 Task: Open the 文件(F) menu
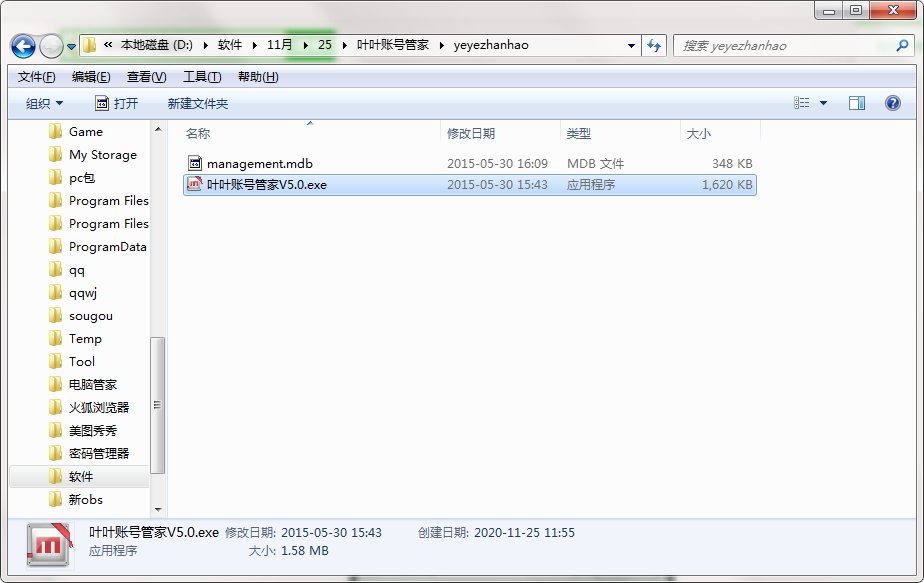coord(37,77)
